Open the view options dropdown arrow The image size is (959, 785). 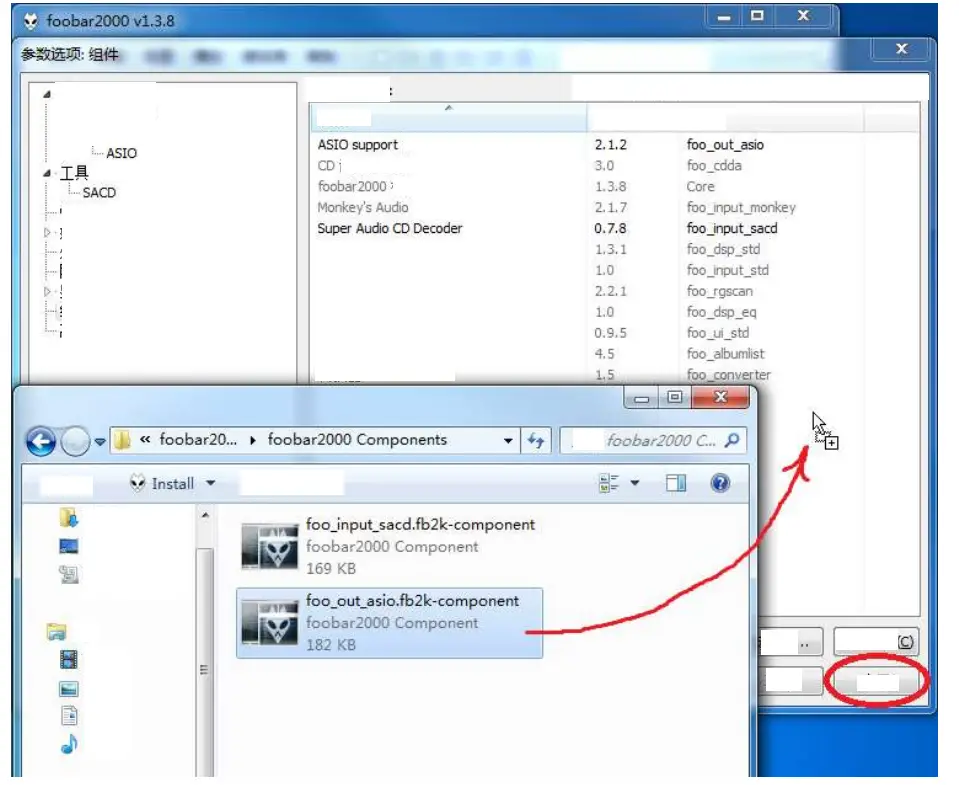click(635, 483)
